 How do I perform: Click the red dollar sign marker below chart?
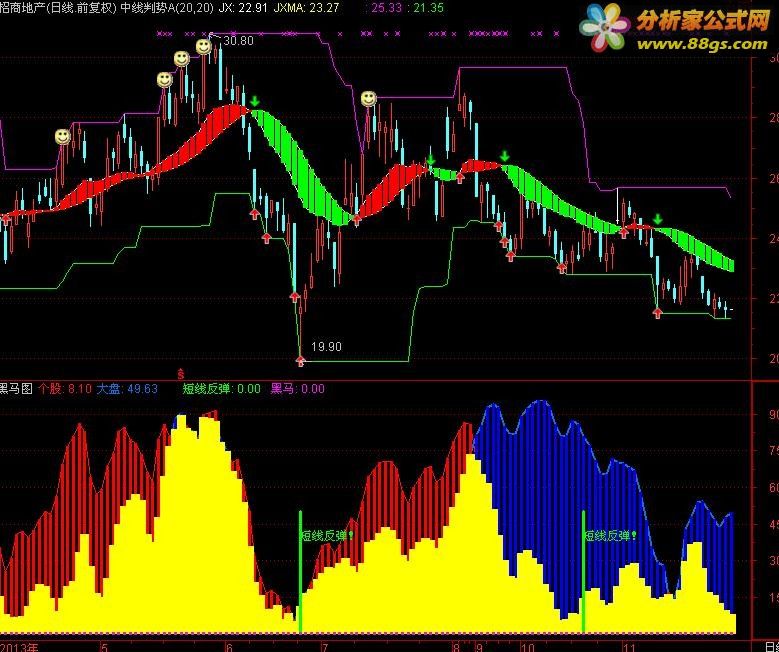point(180,374)
